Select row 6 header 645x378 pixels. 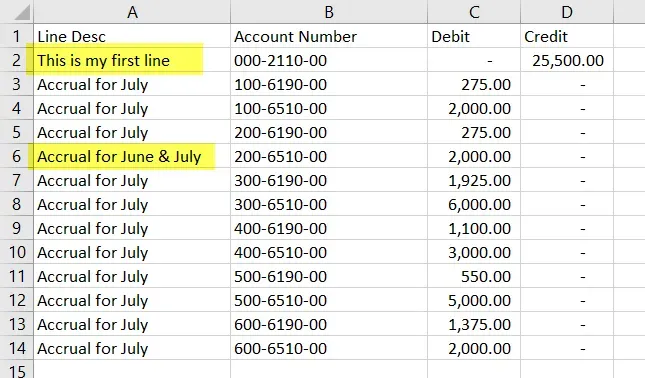coord(16,156)
